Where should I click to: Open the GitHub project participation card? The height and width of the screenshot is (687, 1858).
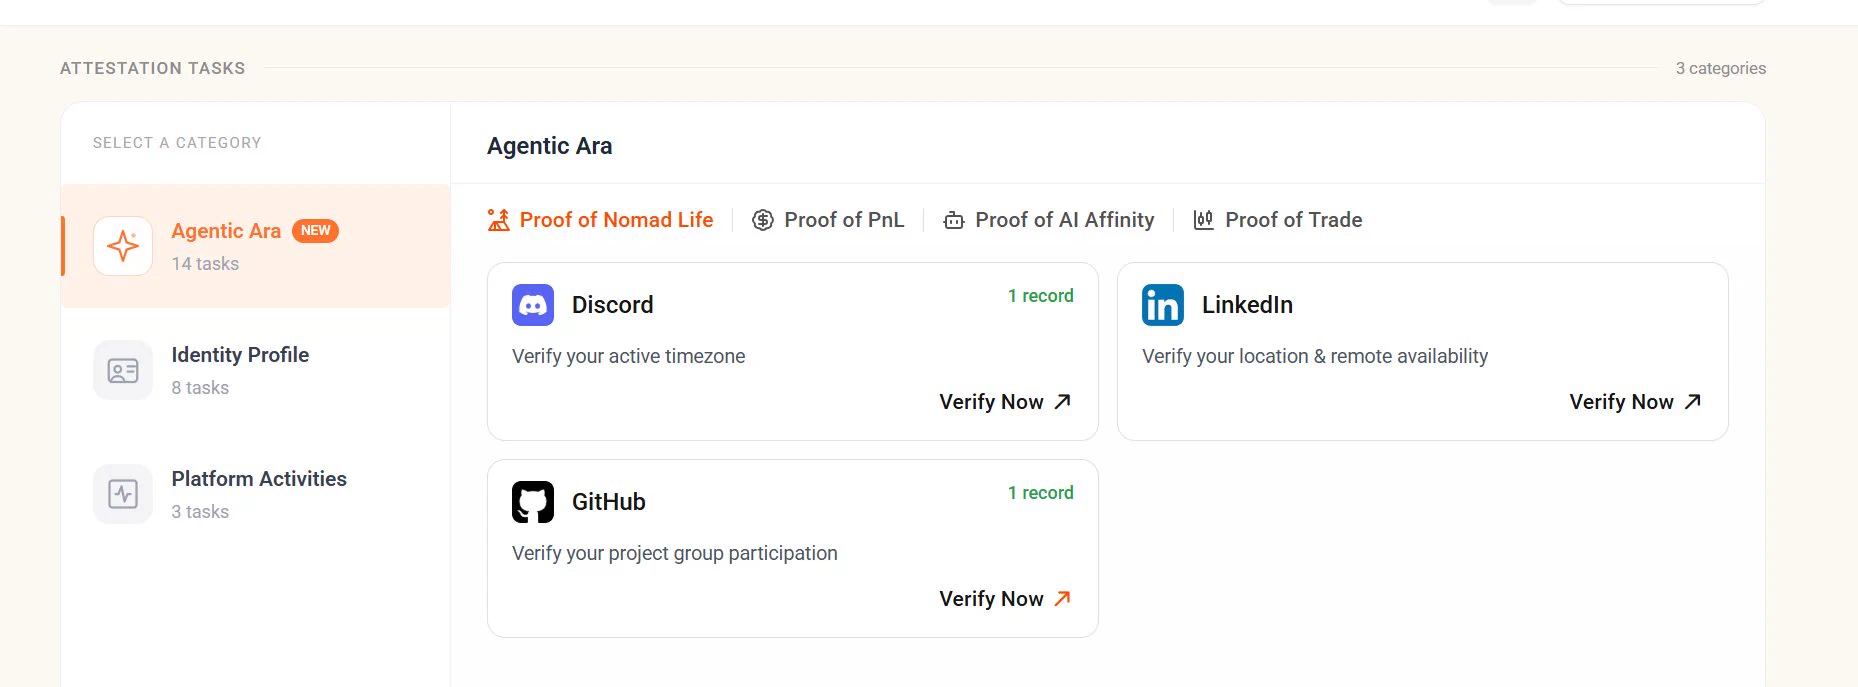(x=793, y=548)
